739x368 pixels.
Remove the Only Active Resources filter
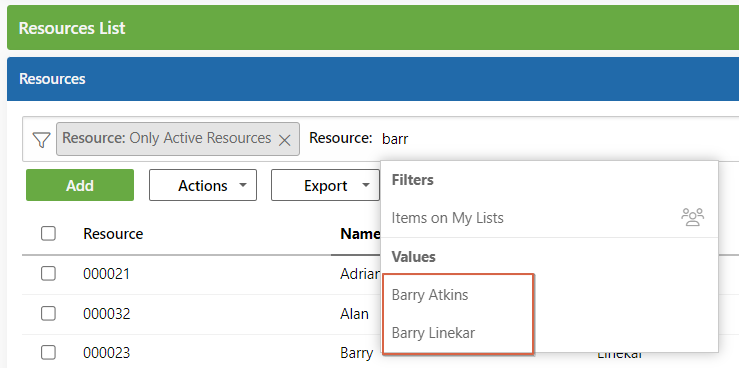(x=284, y=140)
